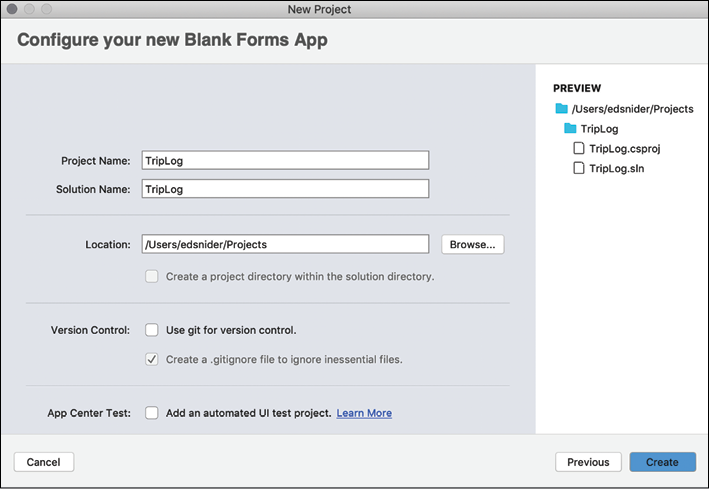This screenshot has width=709, height=489.
Task: Click the red close window button
Action: (13, 9)
